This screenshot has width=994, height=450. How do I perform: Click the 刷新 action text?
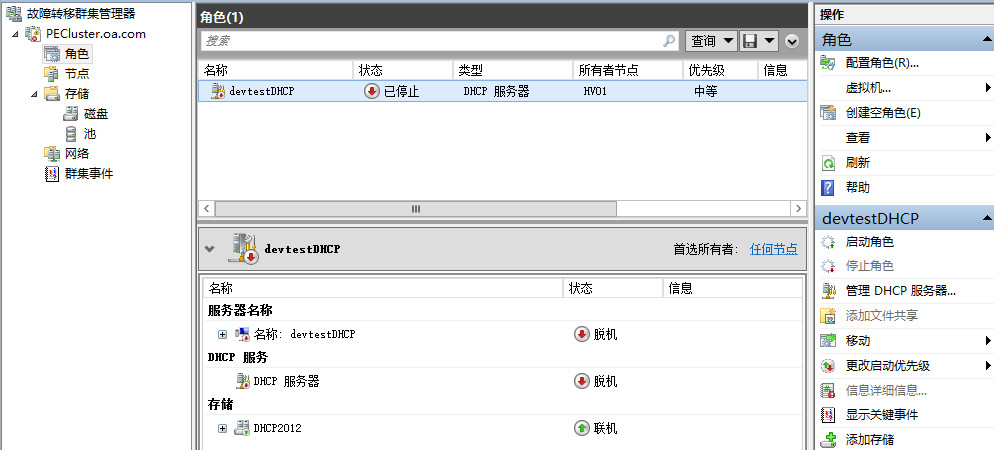click(x=858, y=163)
